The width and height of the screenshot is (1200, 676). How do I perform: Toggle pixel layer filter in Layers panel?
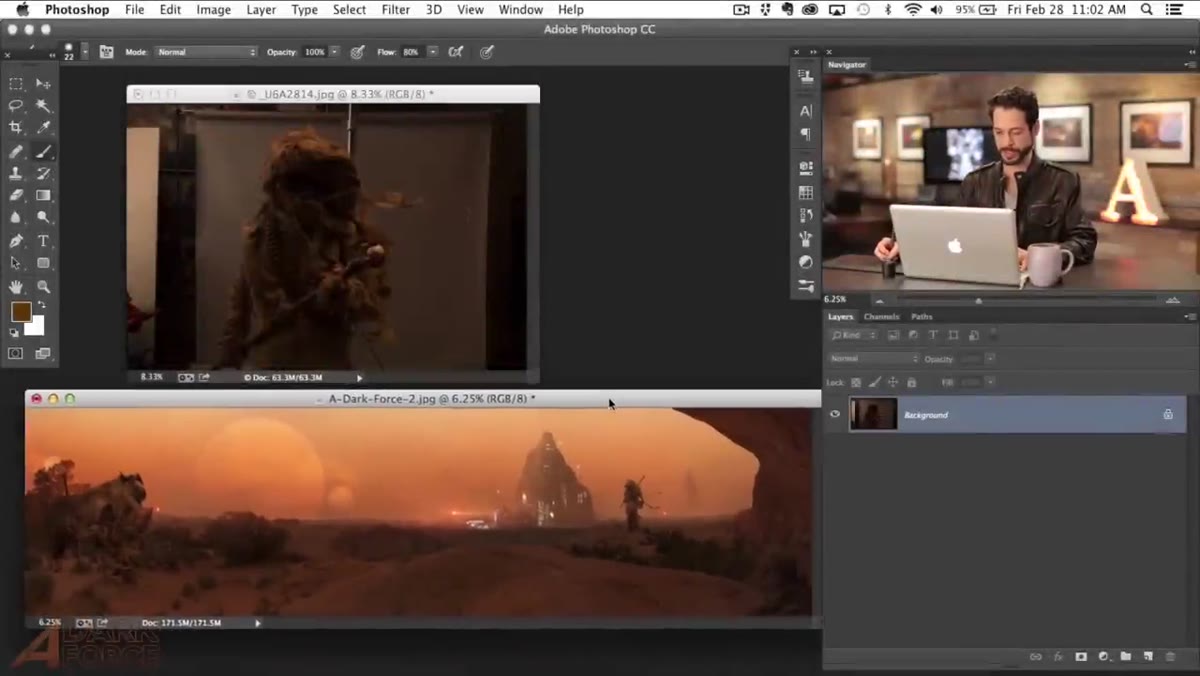(894, 335)
